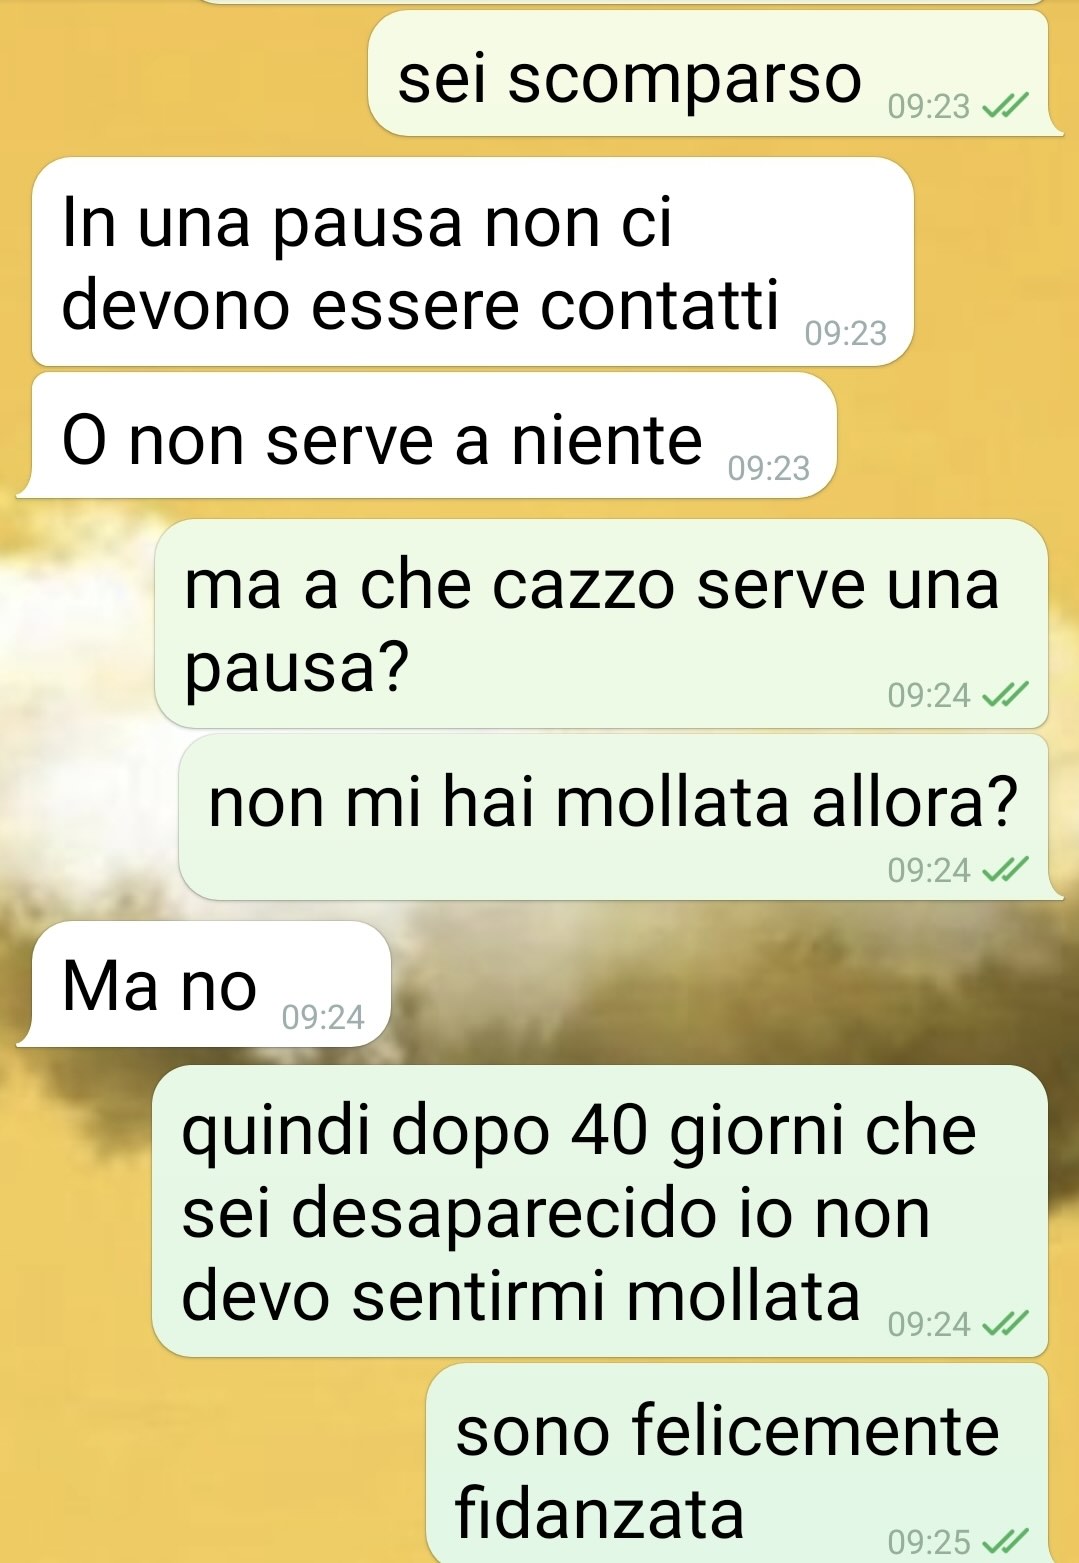Viewport: 1079px width, 1563px height.
Task: Select the 'sono felicemente fidanzata' message
Action: tap(737, 1463)
